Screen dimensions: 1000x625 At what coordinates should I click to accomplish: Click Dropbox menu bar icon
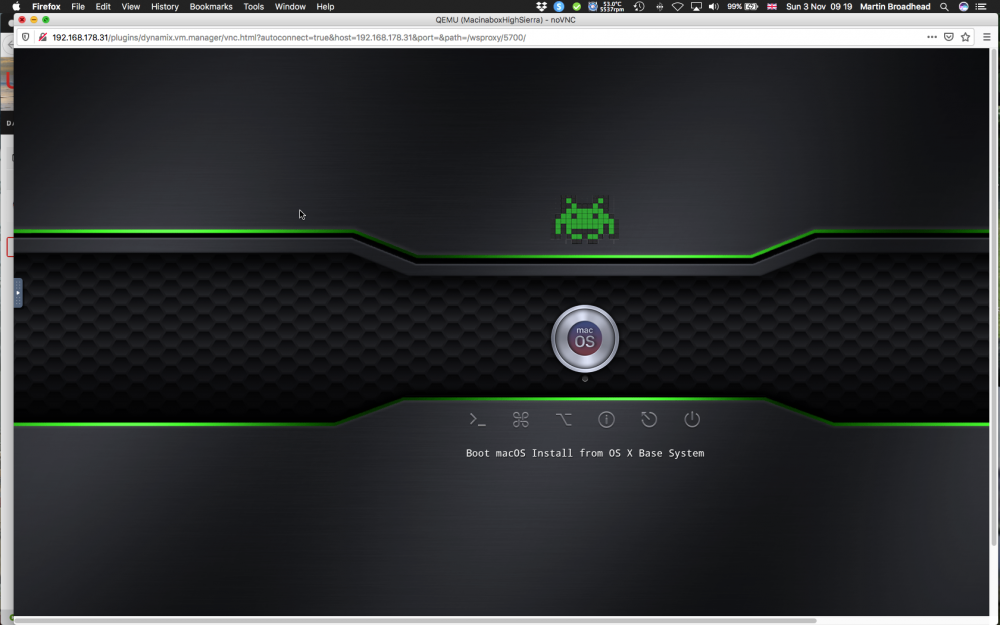coord(541,6)
